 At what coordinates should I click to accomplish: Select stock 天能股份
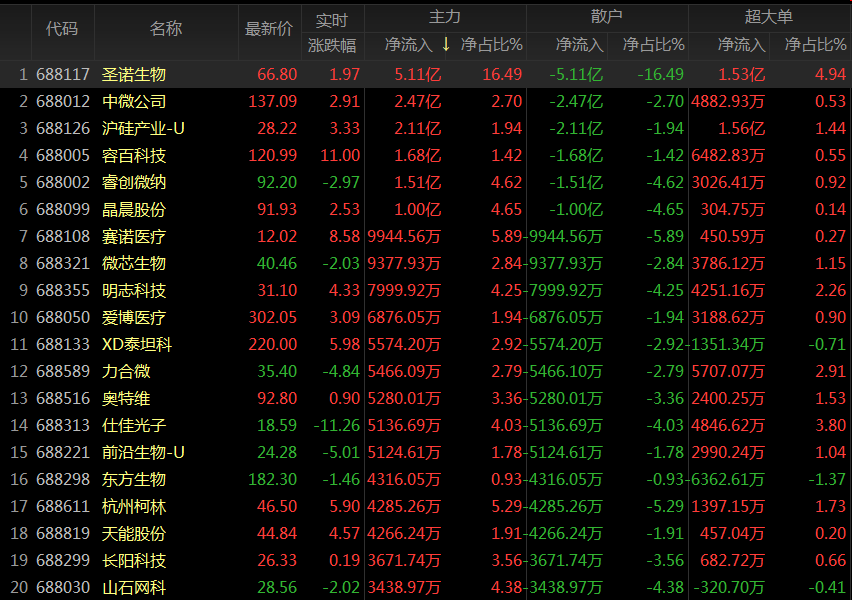tap(134, 534)
